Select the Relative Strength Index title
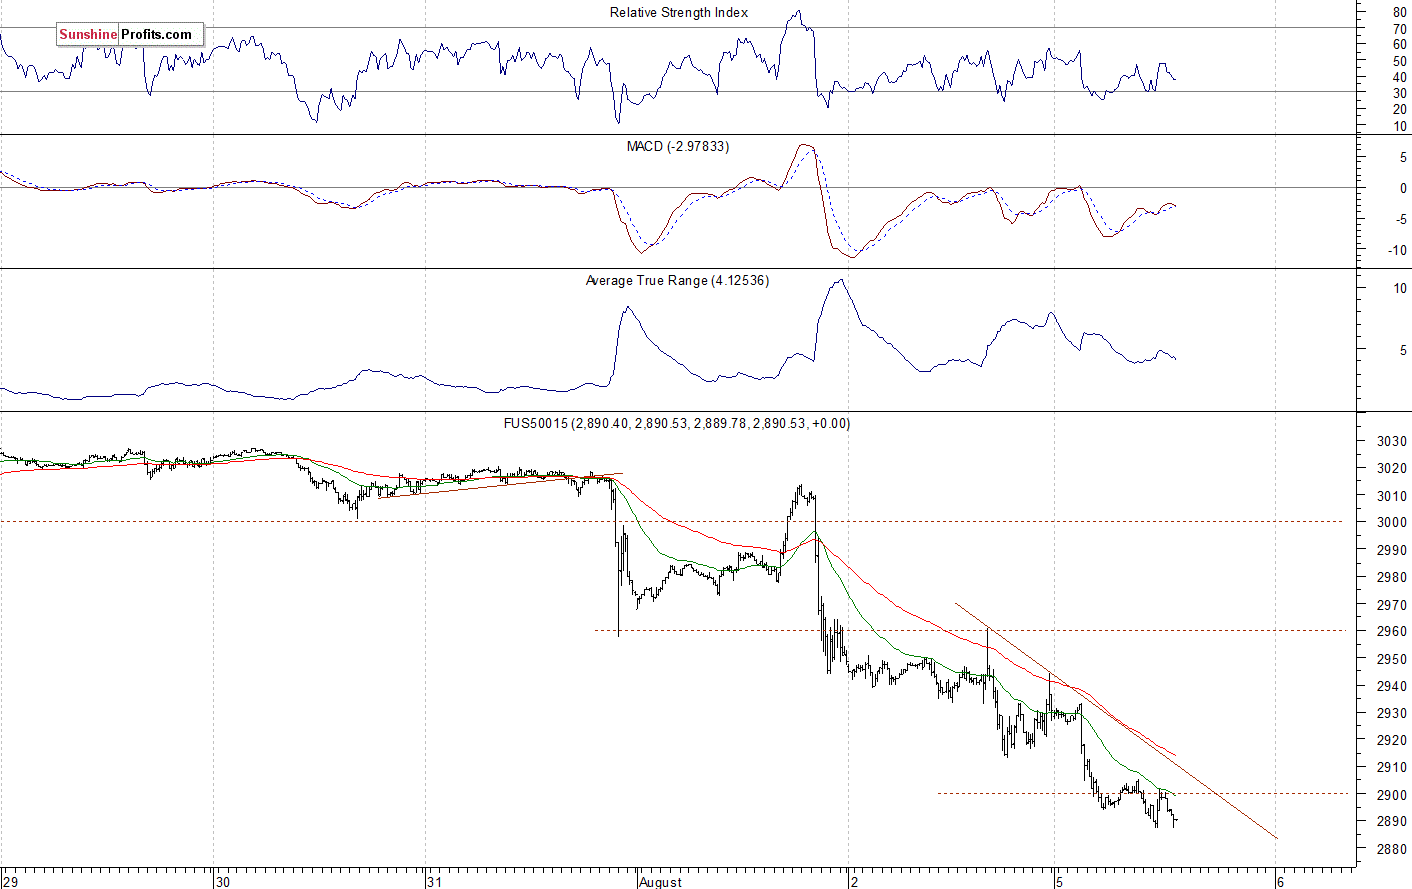1412x889 pixels. click(679, 13)
